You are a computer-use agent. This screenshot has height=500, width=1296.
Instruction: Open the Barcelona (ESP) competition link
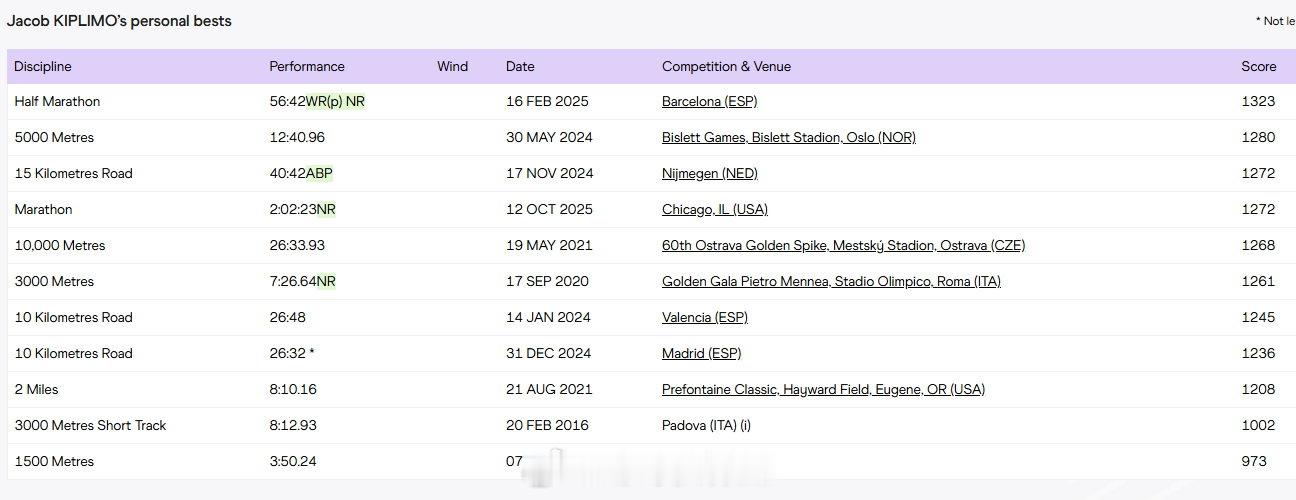[x=709, y=101]
